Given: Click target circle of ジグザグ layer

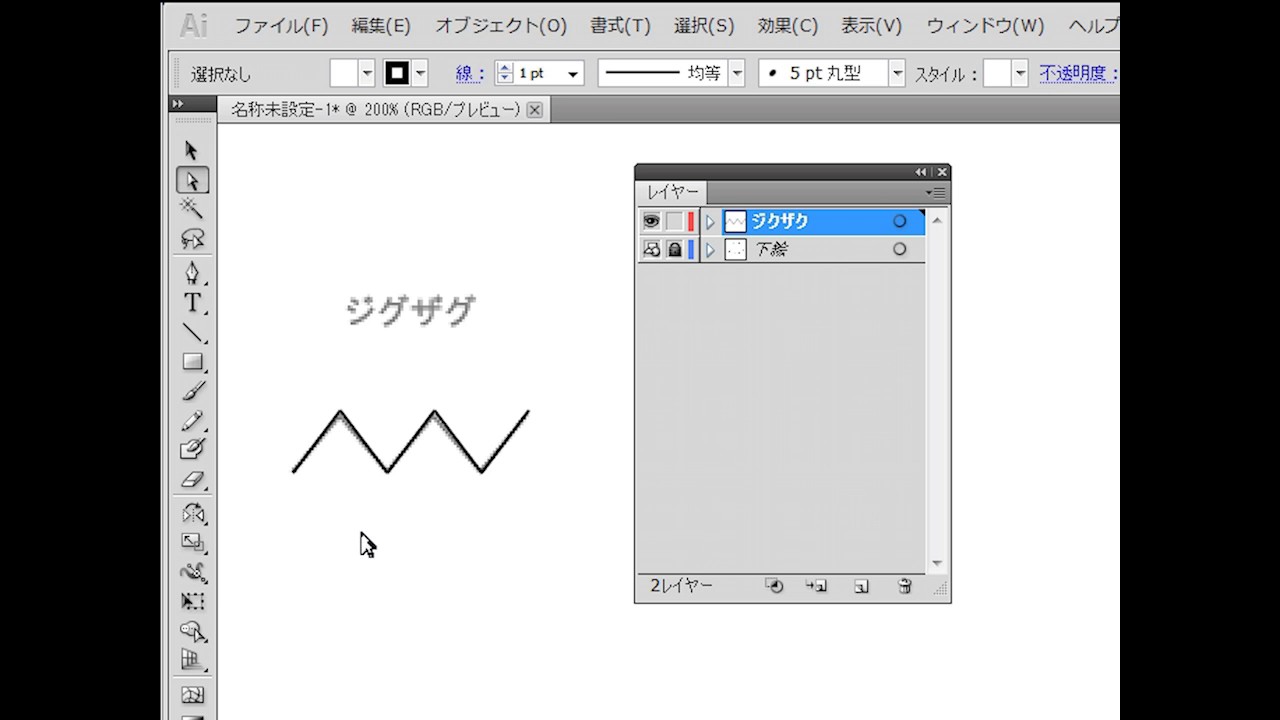Looking at the screenshot, I should pyautogui.click(x=899, y=221).
